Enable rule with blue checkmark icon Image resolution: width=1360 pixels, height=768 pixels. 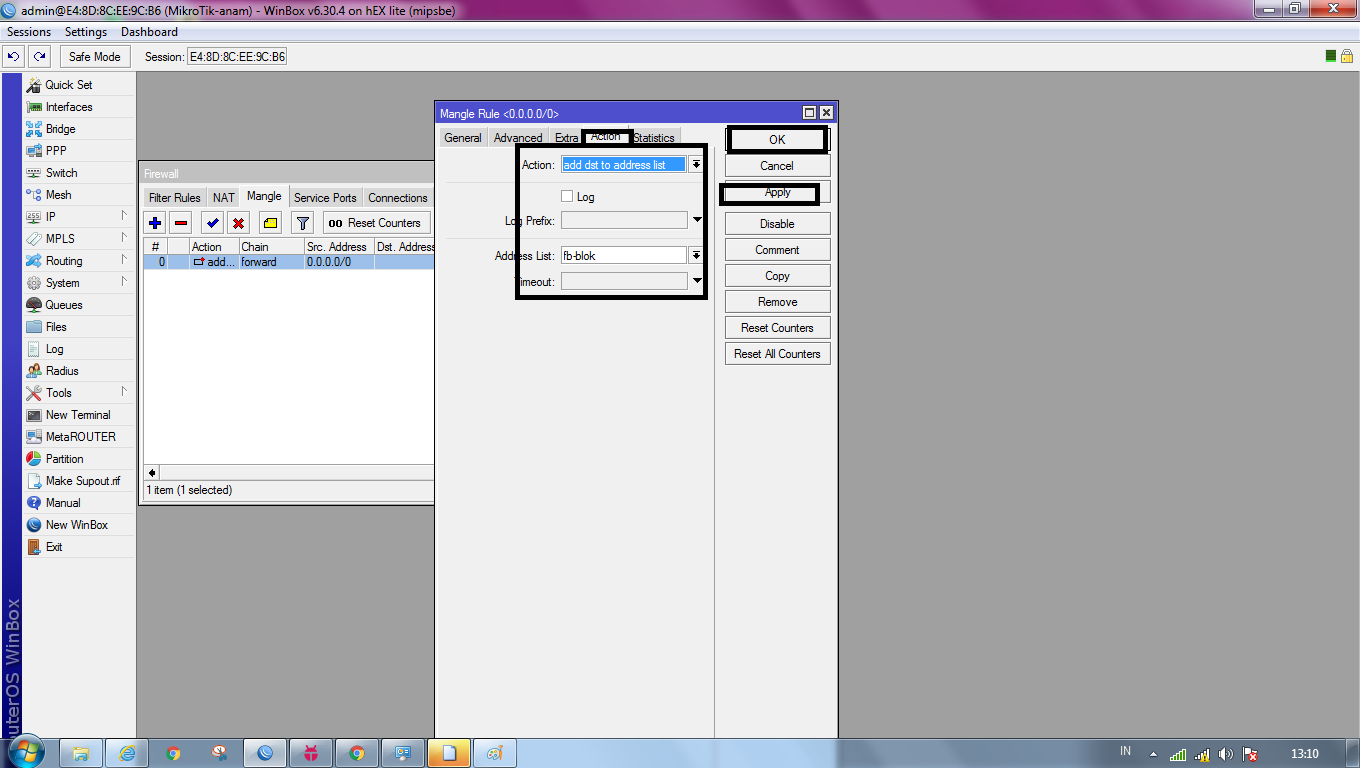pyautogui.click(x=212, y=223)
